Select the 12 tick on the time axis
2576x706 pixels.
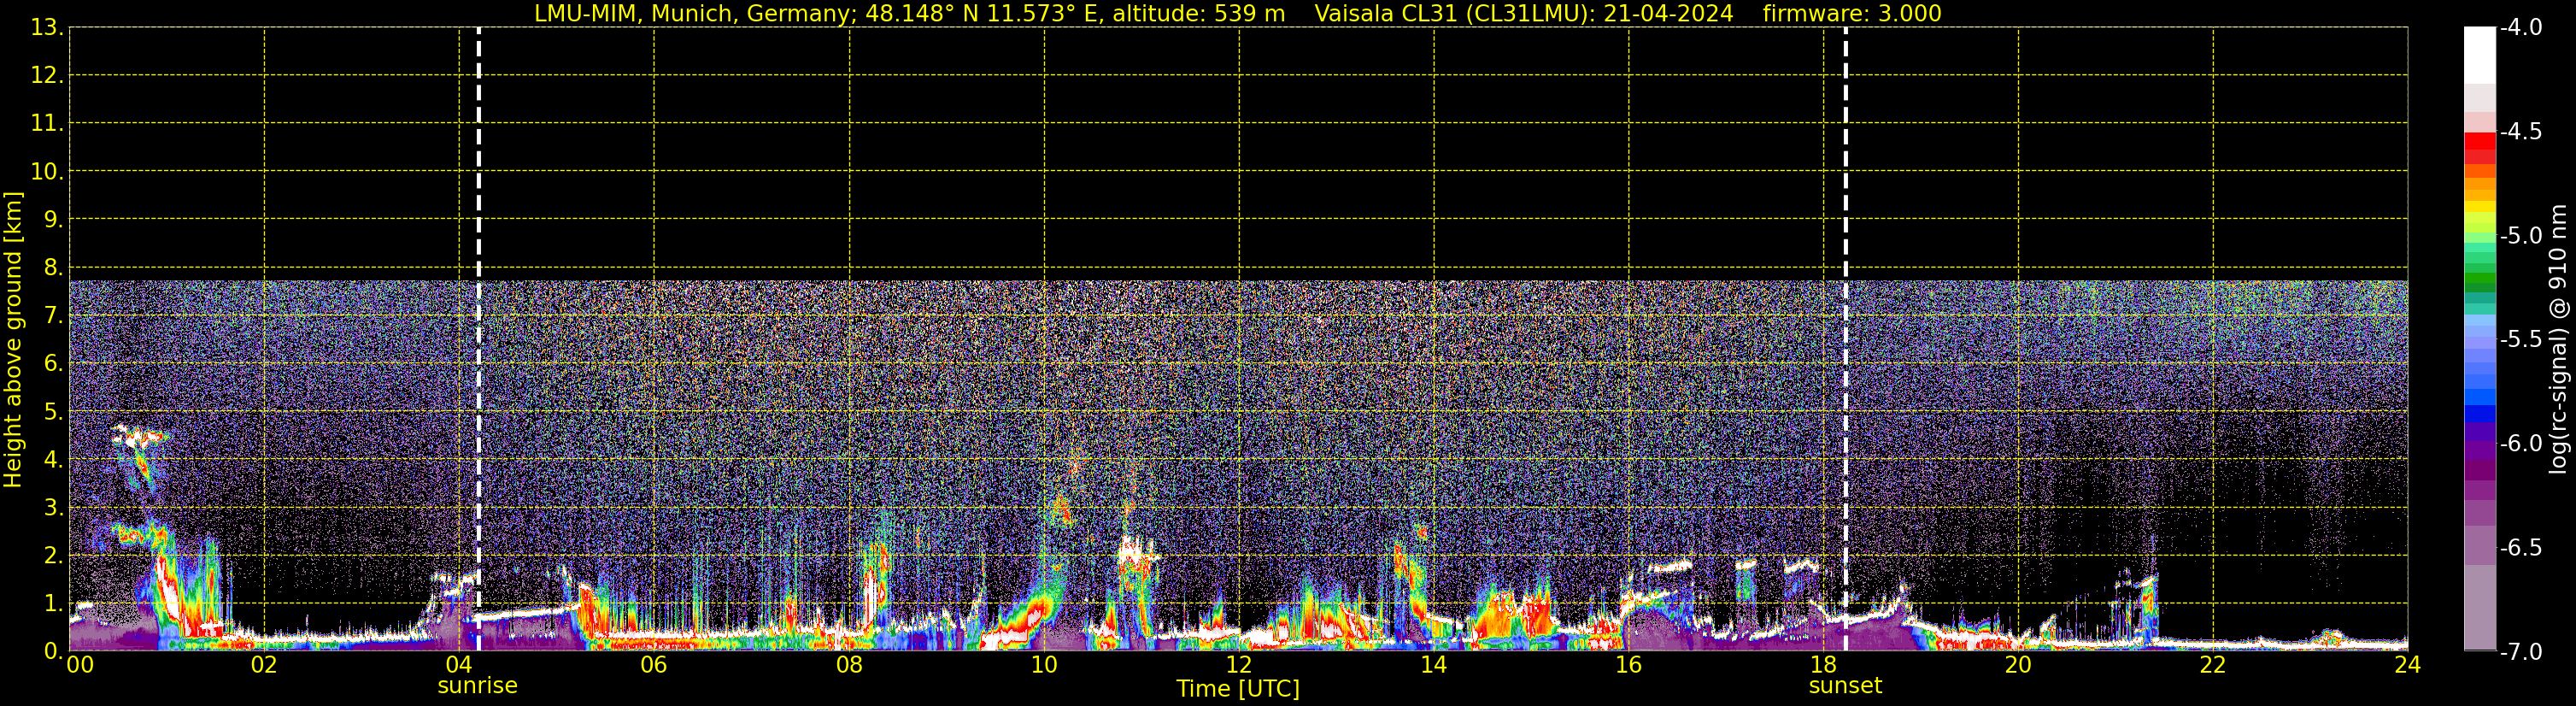click(1238, 666)
